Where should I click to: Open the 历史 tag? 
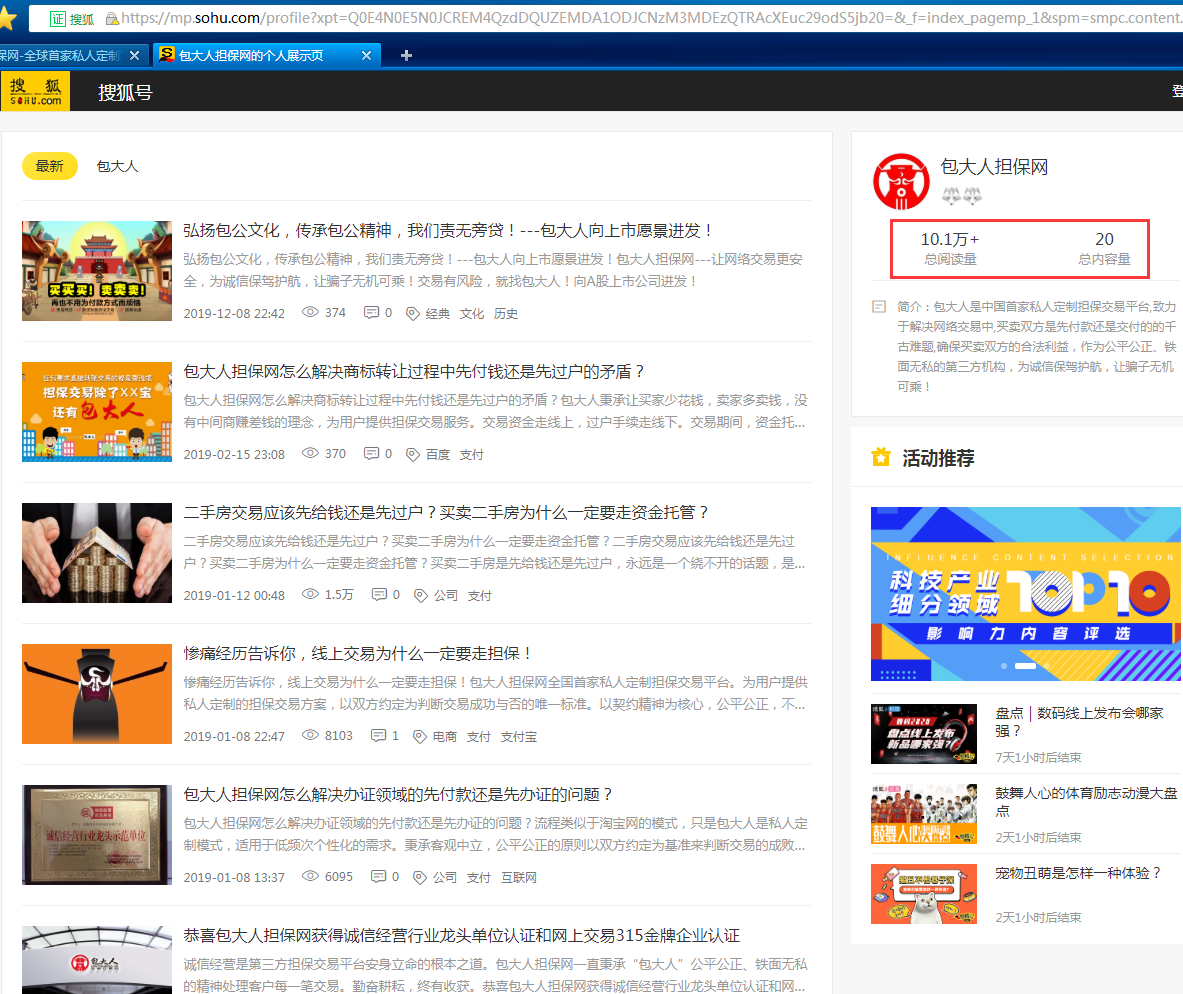point(506,313)
